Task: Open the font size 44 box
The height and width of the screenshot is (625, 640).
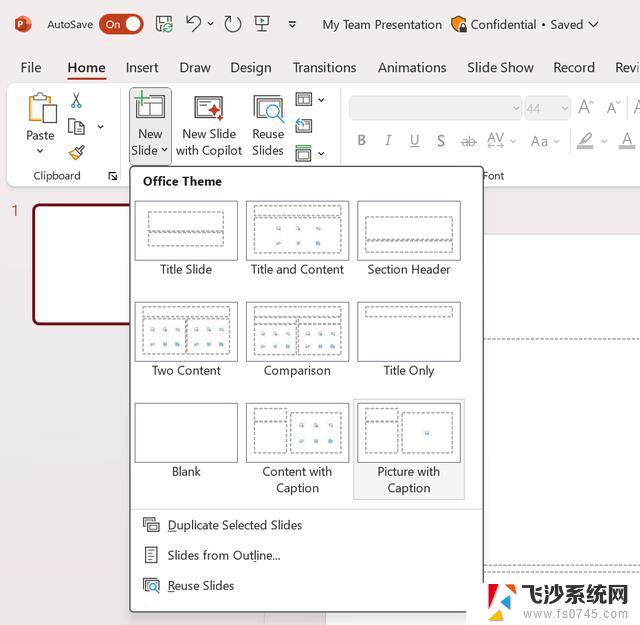Action: (547, 108)
